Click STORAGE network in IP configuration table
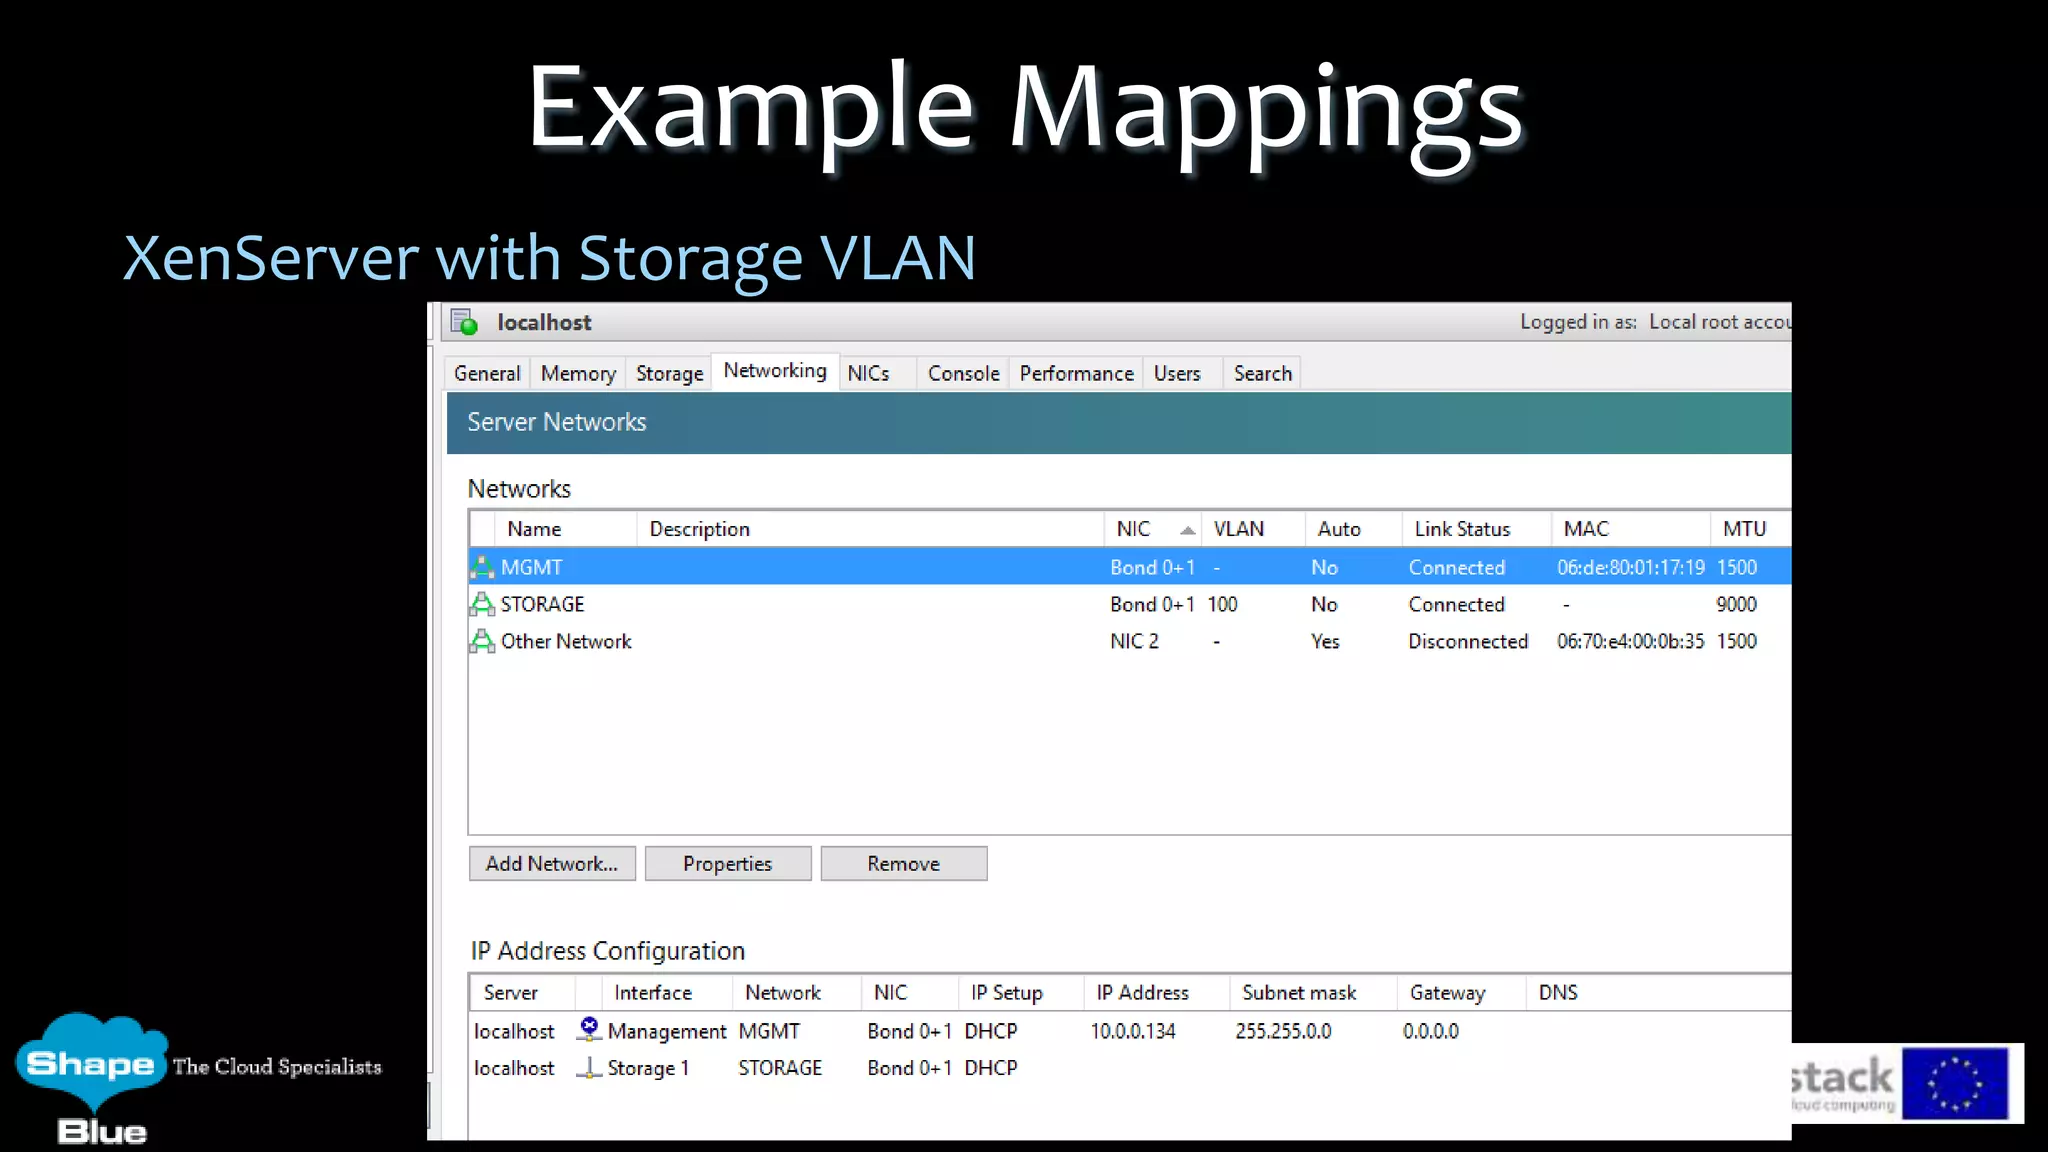Screen dimensions: 2048x1152 (x=780, y=1068)
